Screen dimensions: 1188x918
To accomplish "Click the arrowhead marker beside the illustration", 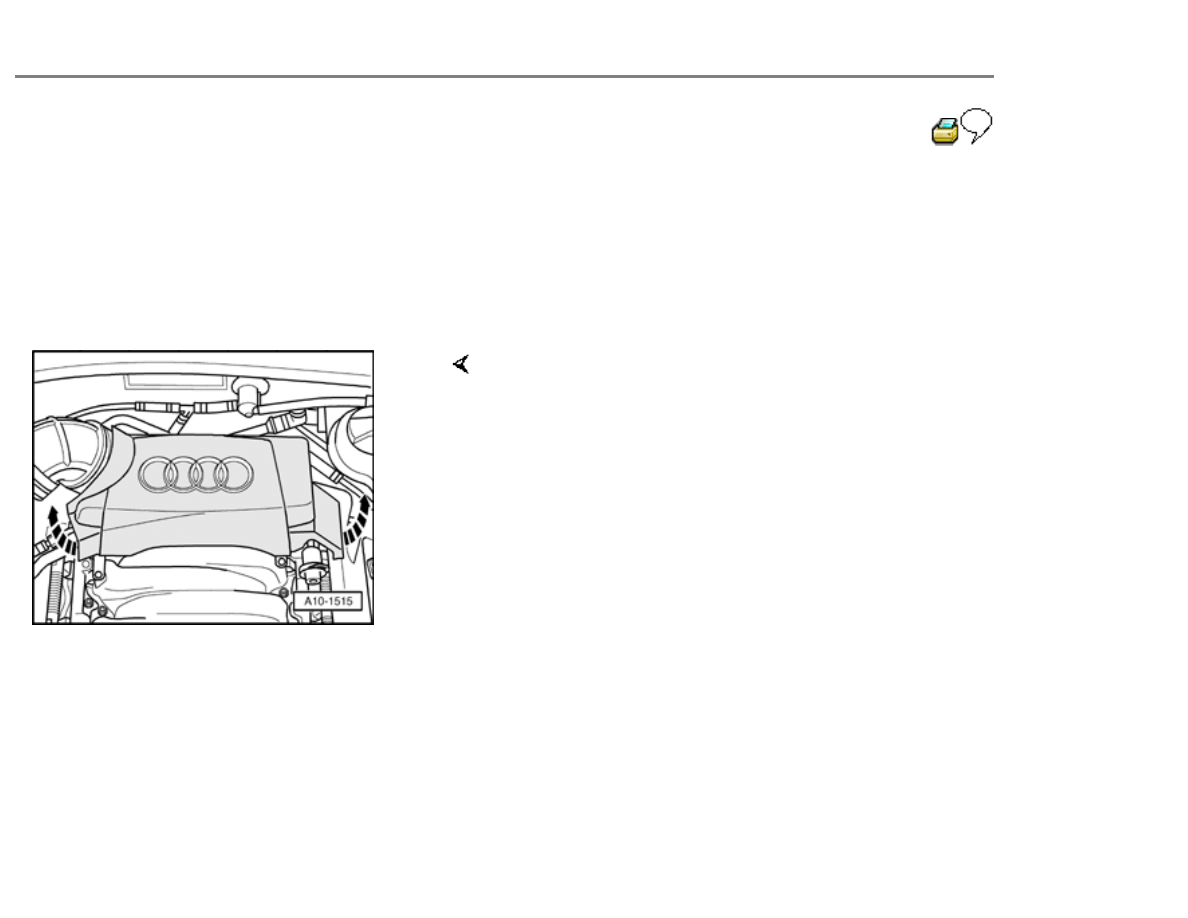I will point(460,366).
